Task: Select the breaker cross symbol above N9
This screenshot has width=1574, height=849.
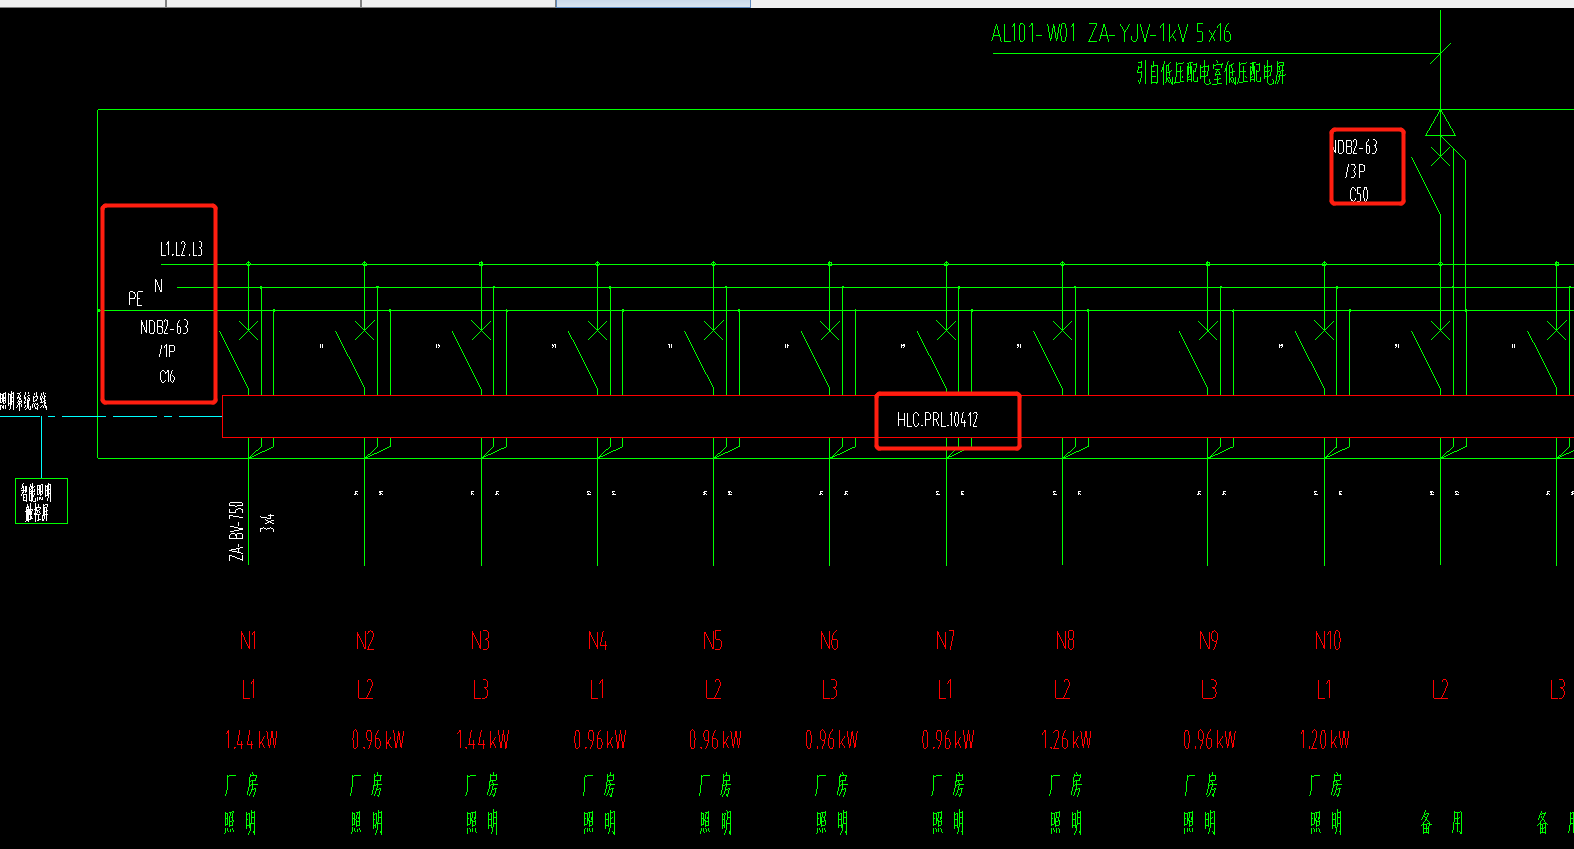Action: 1208,330
